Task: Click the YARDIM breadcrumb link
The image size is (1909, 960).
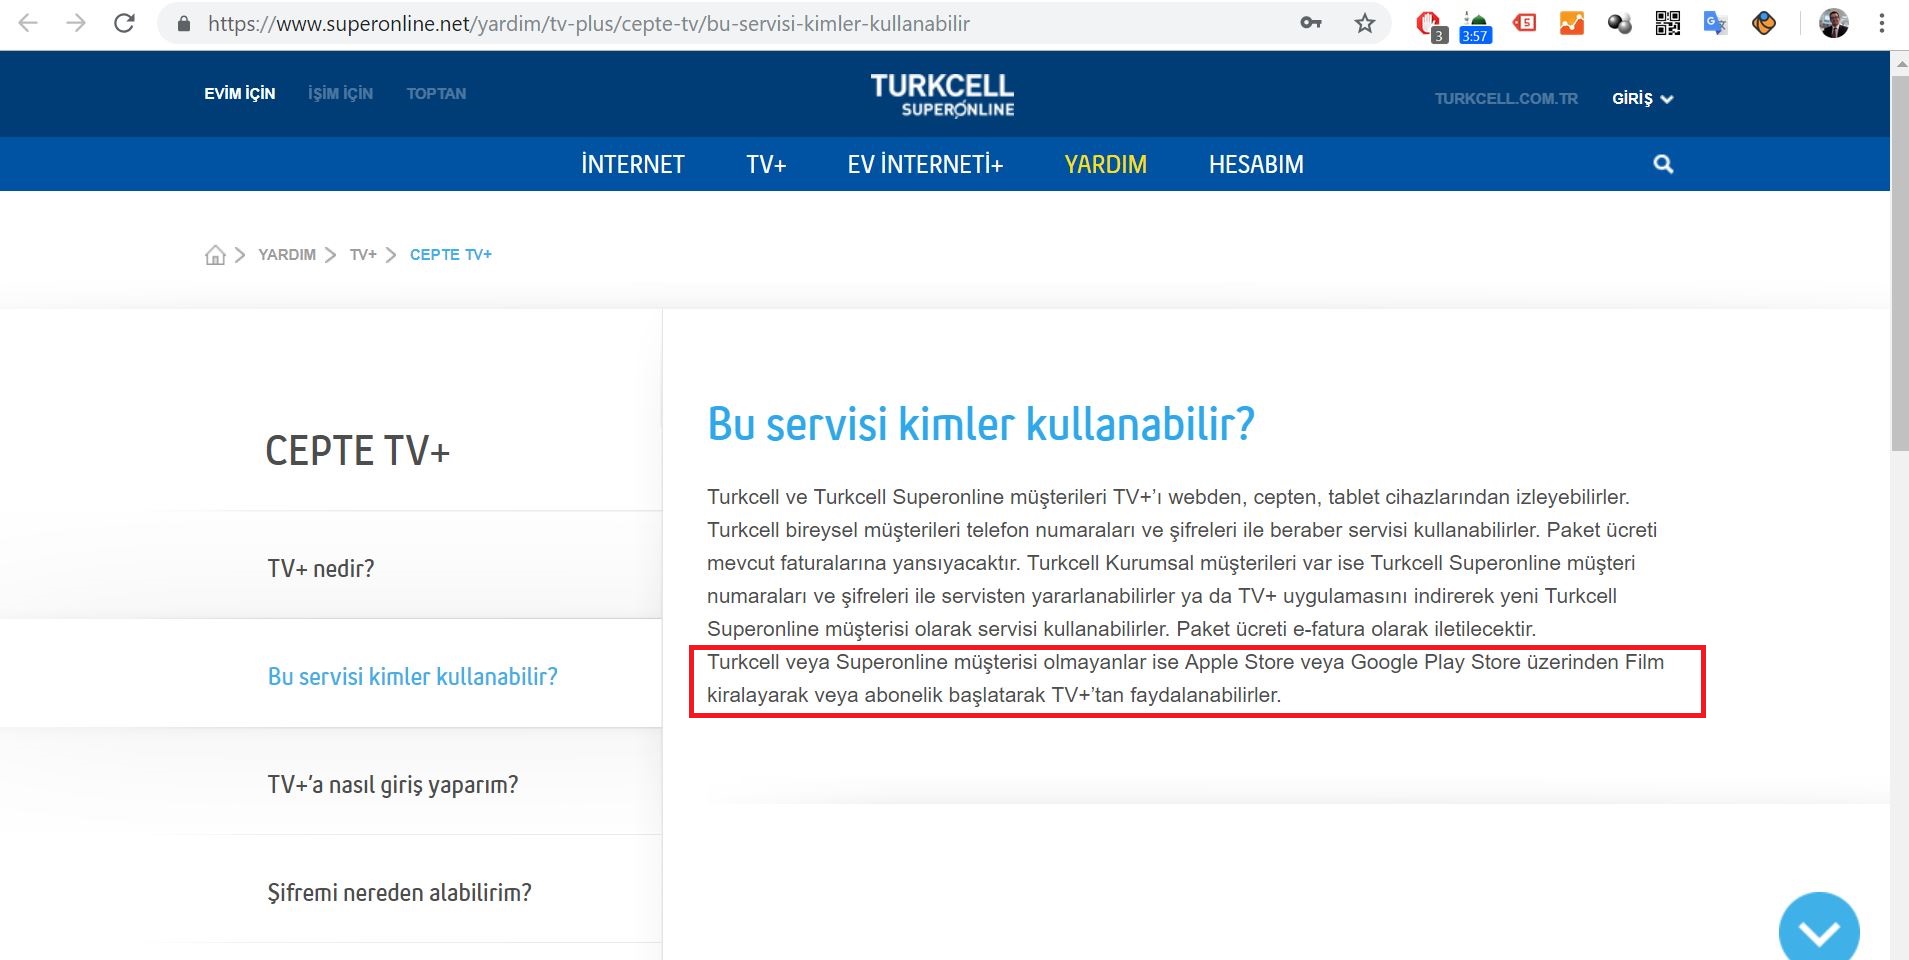Action: click(287, 255)
